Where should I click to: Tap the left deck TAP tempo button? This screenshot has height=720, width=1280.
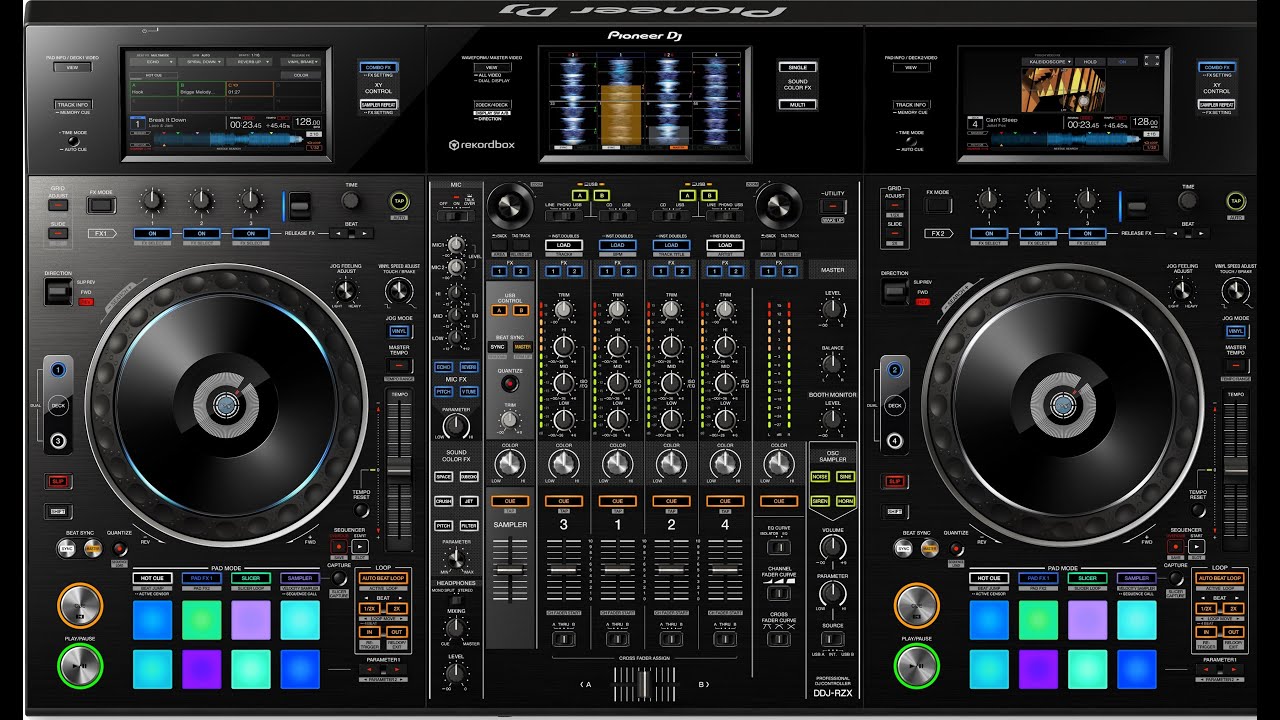pyautogui.click(x=398, y=201)
